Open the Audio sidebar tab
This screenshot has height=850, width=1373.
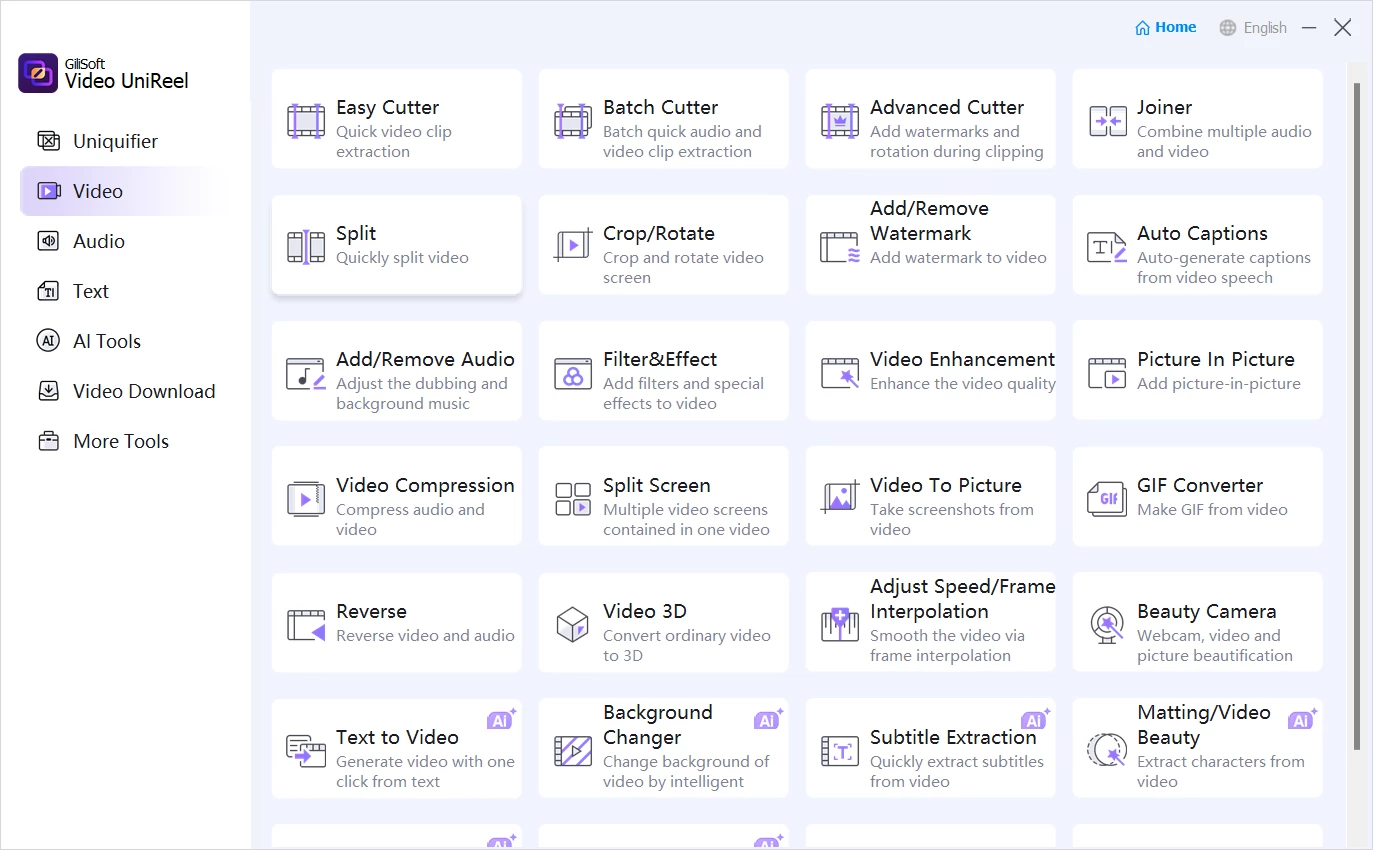click(98, 241)
